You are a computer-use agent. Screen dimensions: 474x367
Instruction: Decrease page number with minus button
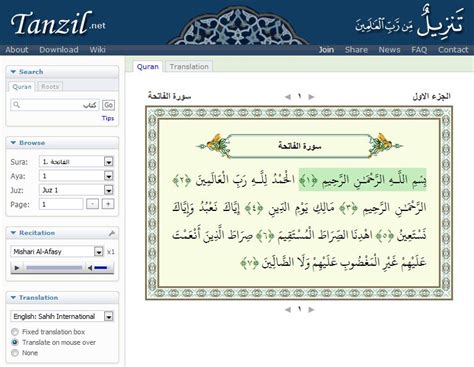point(92,204)
